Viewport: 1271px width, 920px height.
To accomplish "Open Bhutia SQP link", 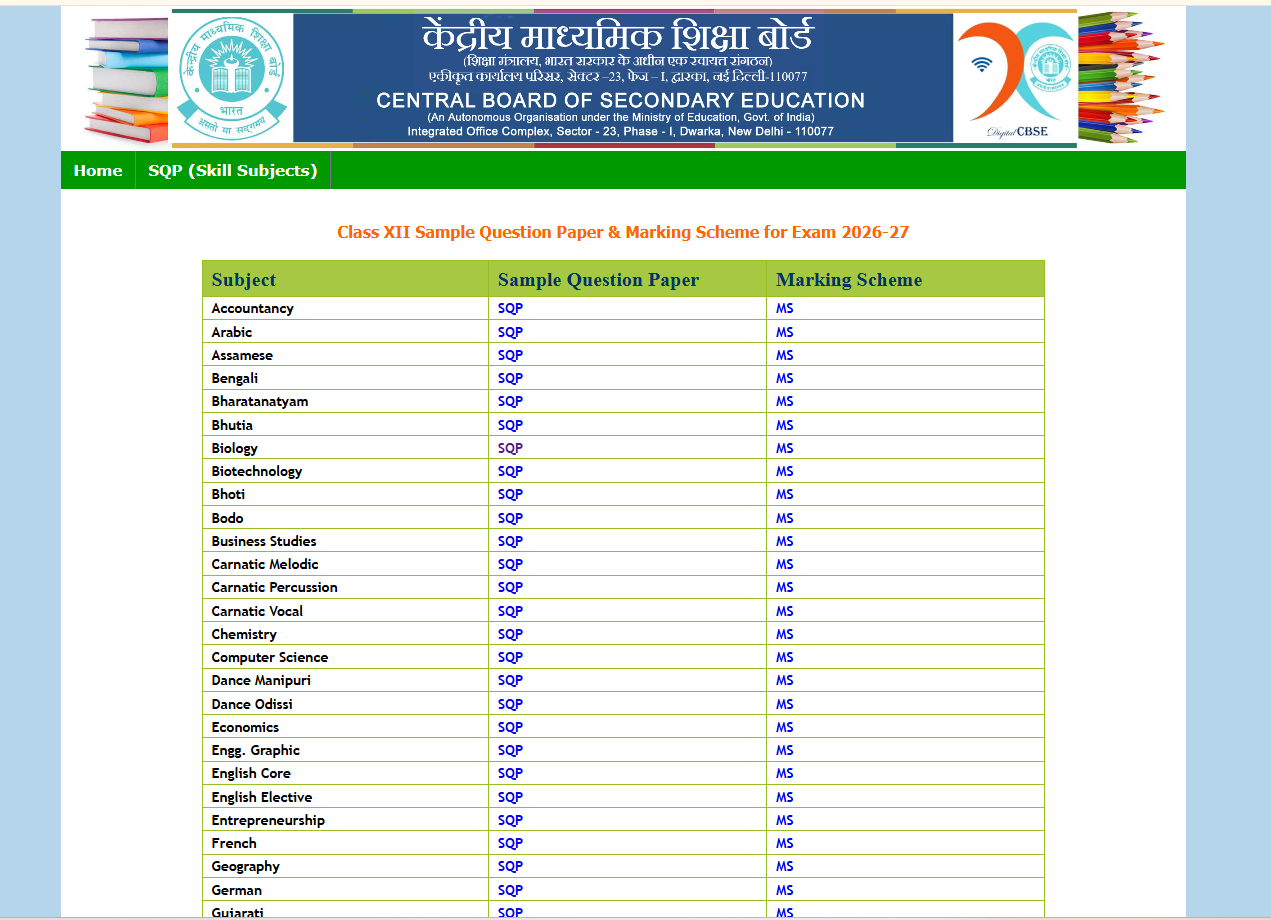I will point(511,425).
